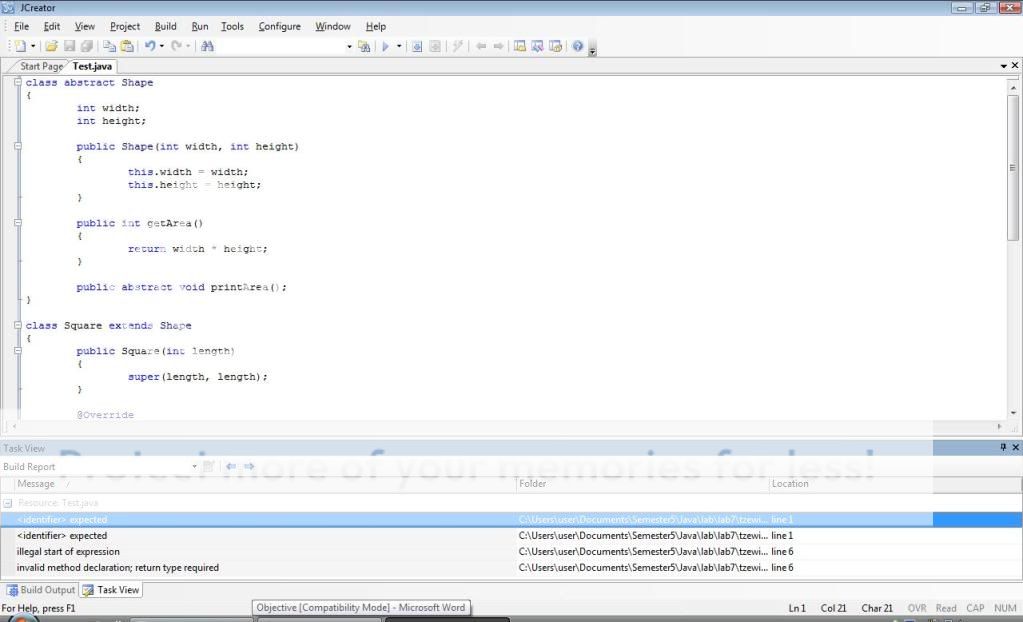Collapse the Square class code fold
Image resolution: width=1023 pixels, height=622 pixels.
(18, 325)
